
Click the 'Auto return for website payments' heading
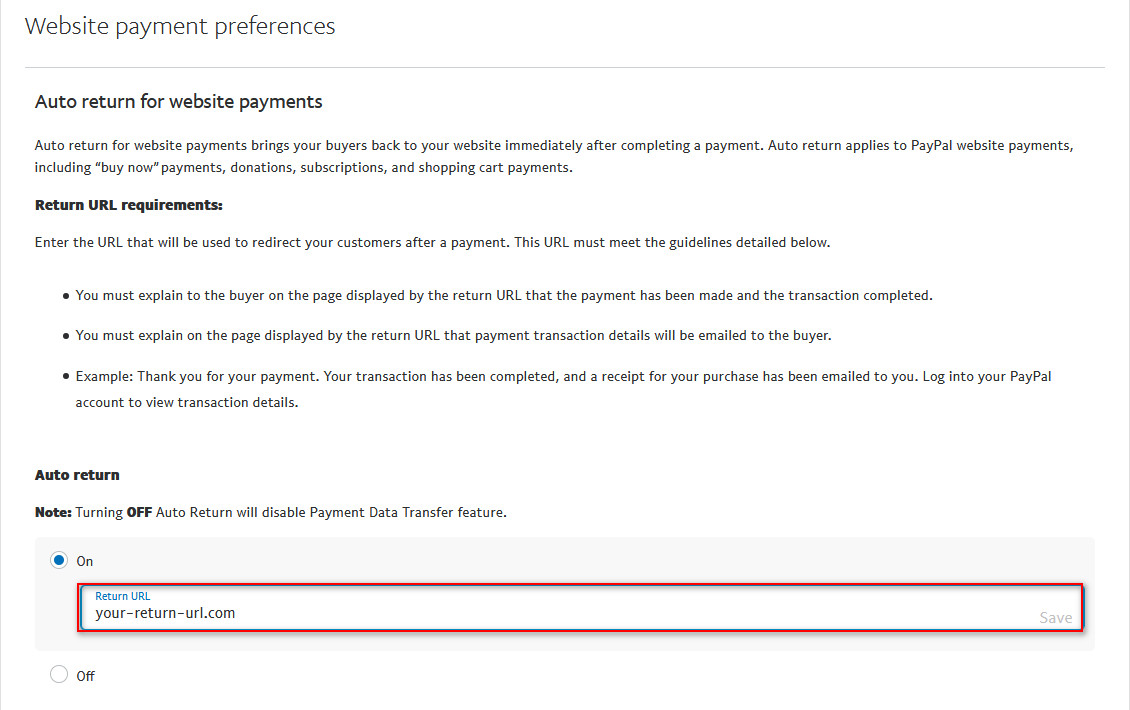pyautogui.click(x=179, y=102)
